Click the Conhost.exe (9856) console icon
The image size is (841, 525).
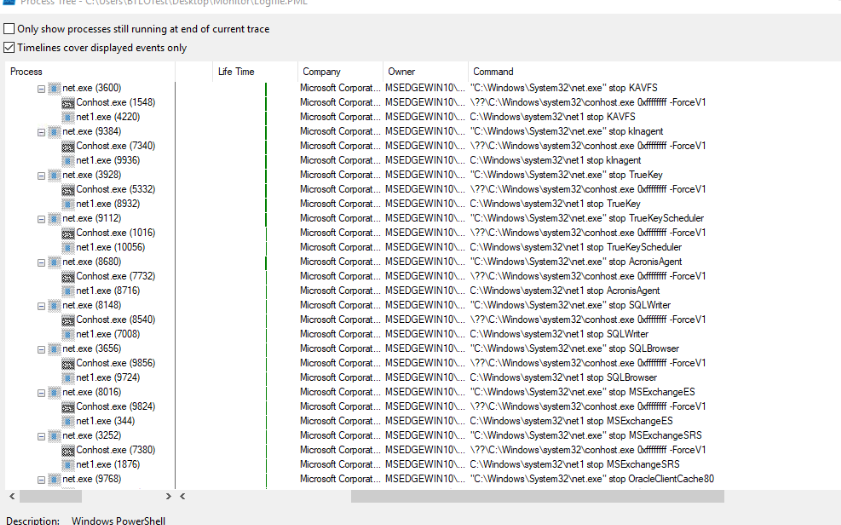point(68,363)
